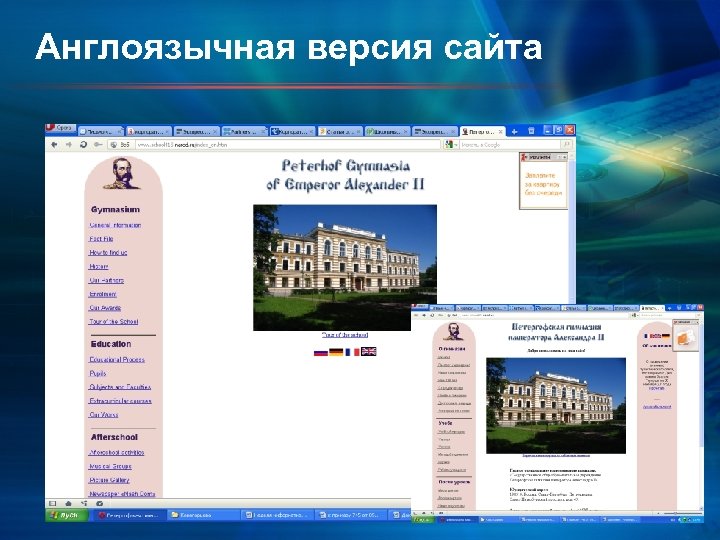Image resolution: width=720 pixels, height=540 pixels.
Task: Open the folder window in the taskbar
Action: pyautogui.click(x=202, y=515)
